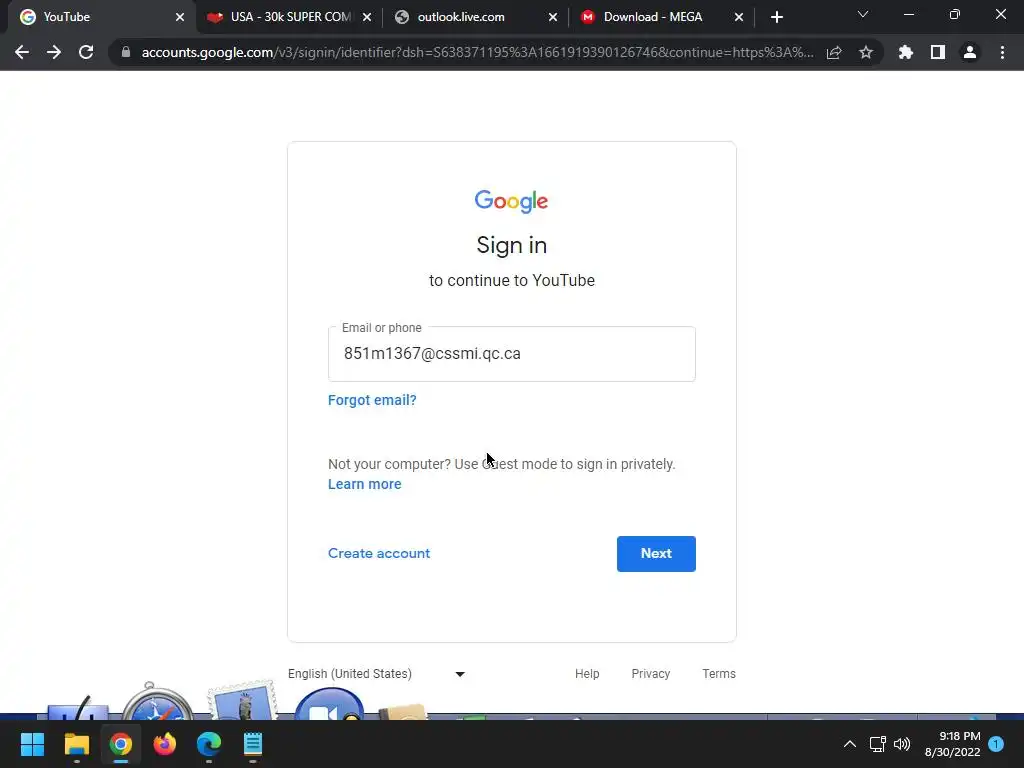Show hidden system tray icons
Viewport: 1024px width, 768px height.
850,744
